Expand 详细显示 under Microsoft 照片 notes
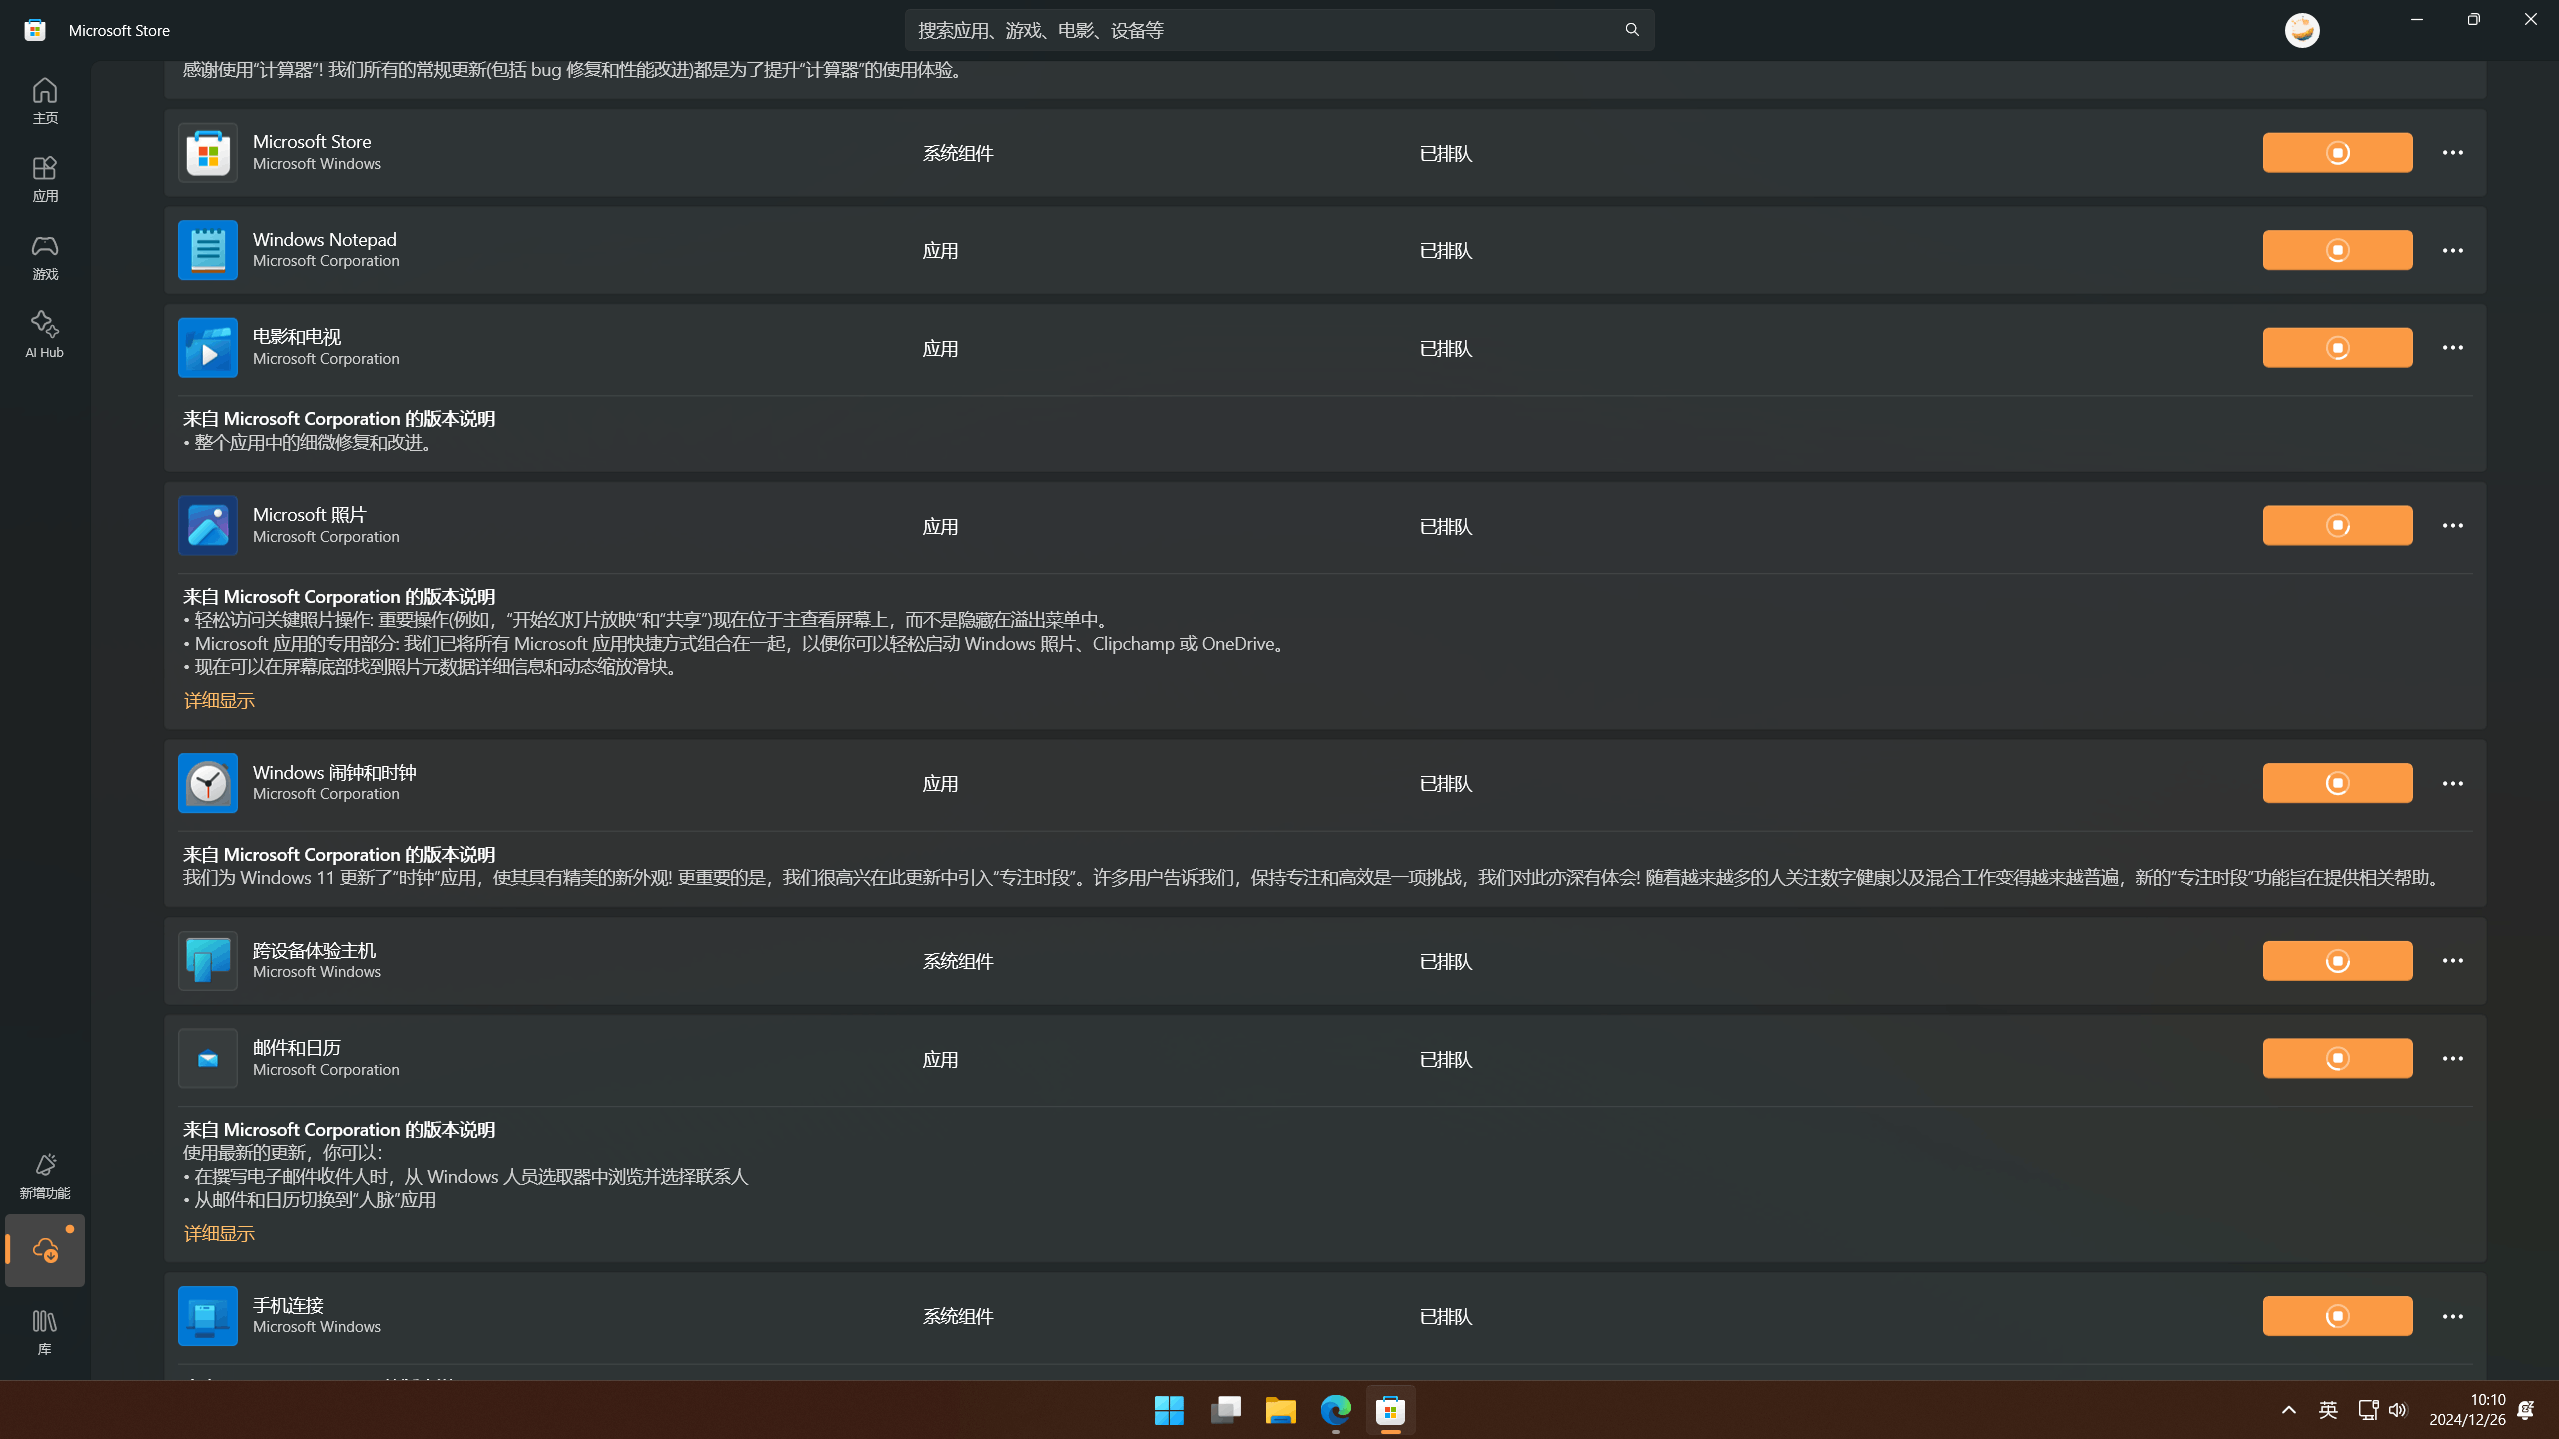The width and height of the screenshot is (2559, 1439). coord(219,700)
